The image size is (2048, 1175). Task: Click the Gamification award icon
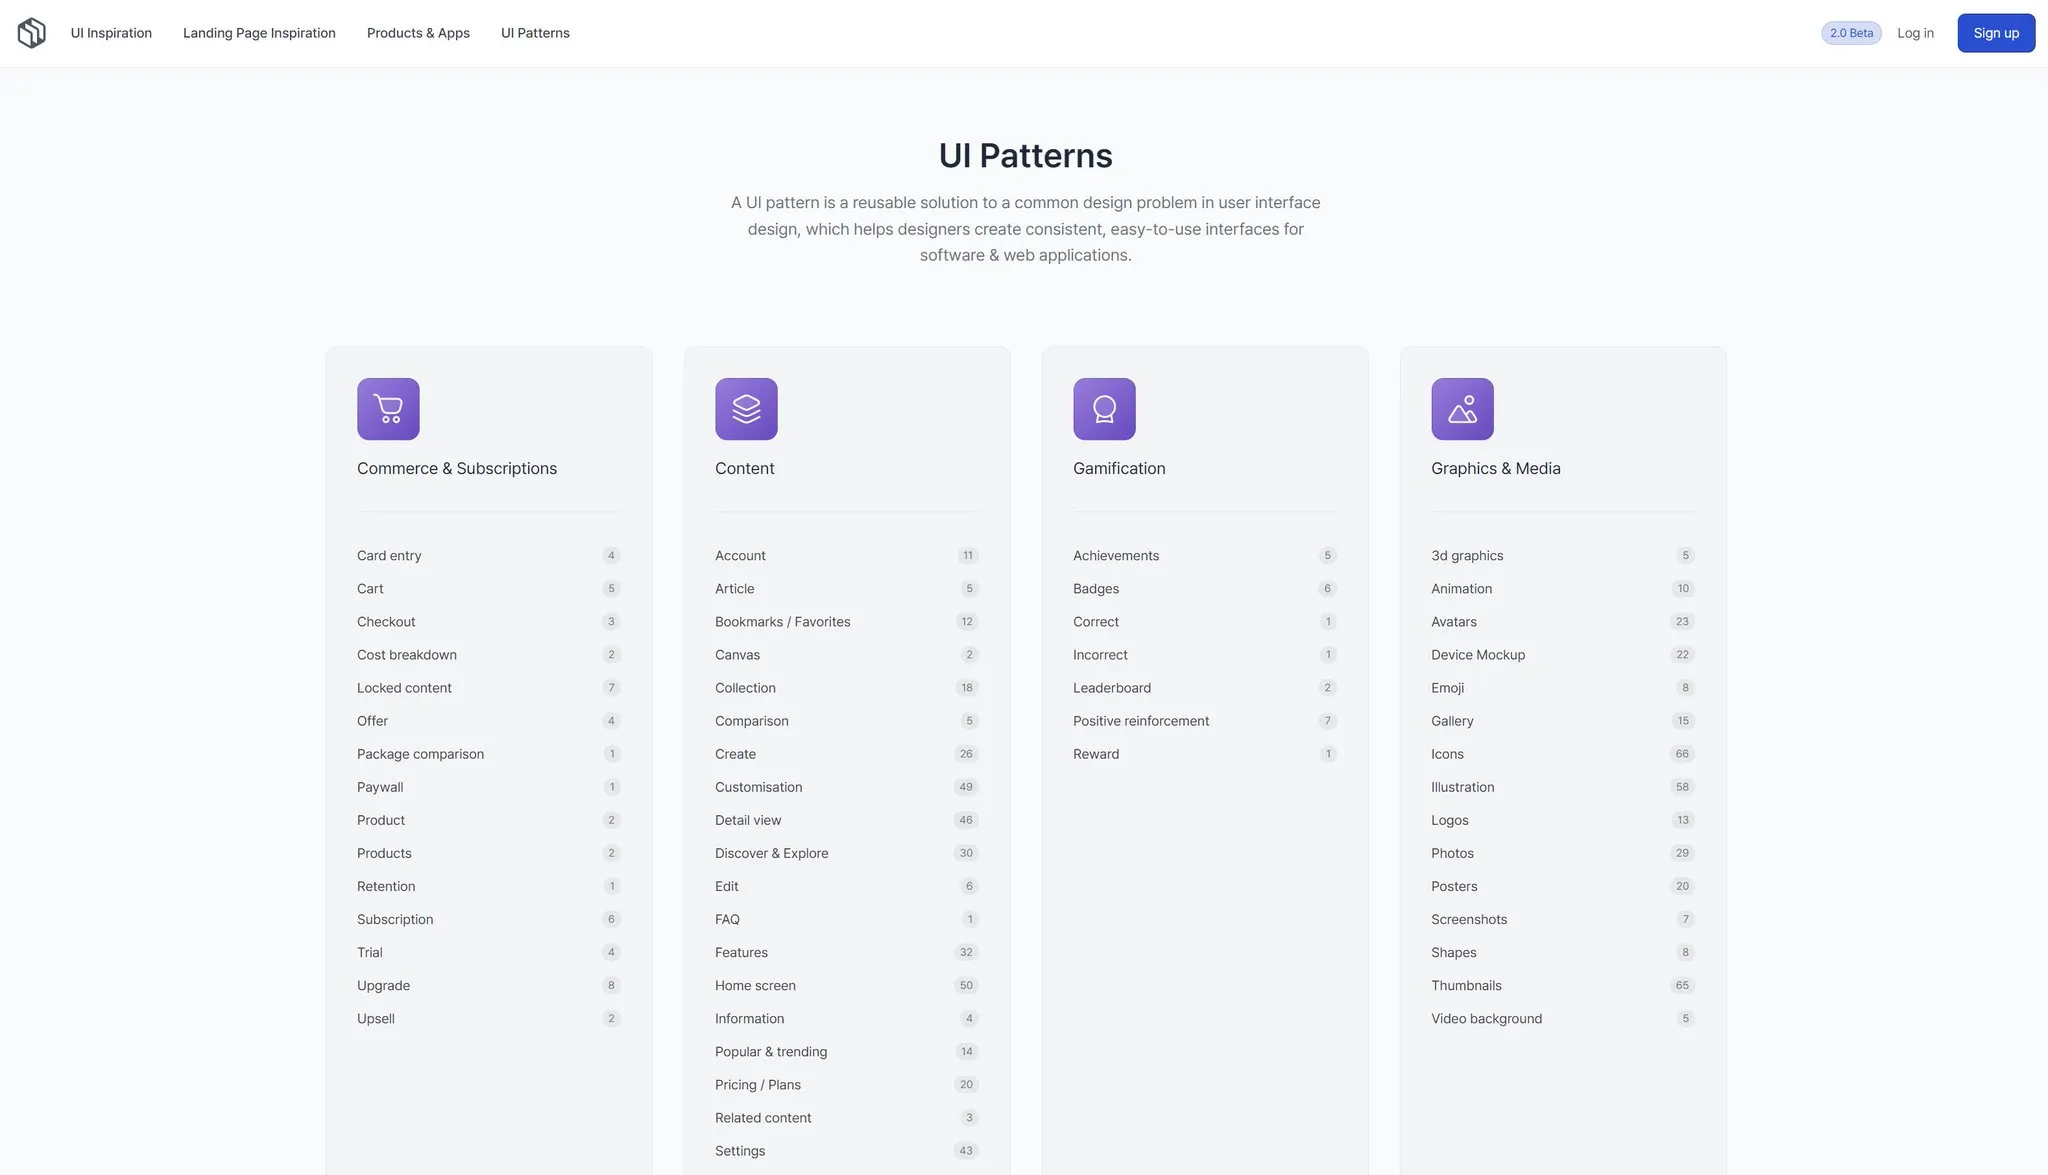pos(1104,409)
